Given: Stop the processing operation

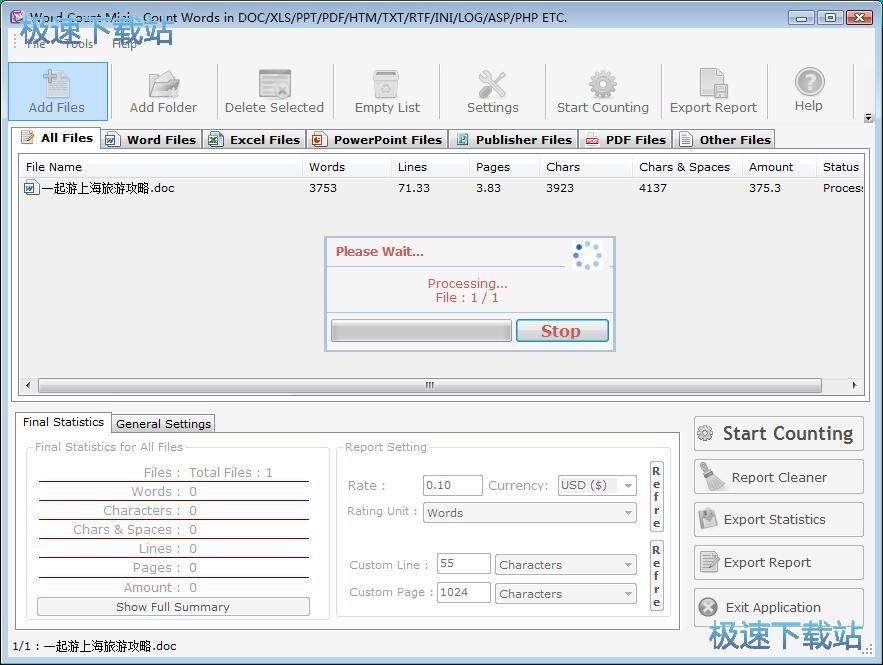Looking at the screenshot, I should point(562,331).
